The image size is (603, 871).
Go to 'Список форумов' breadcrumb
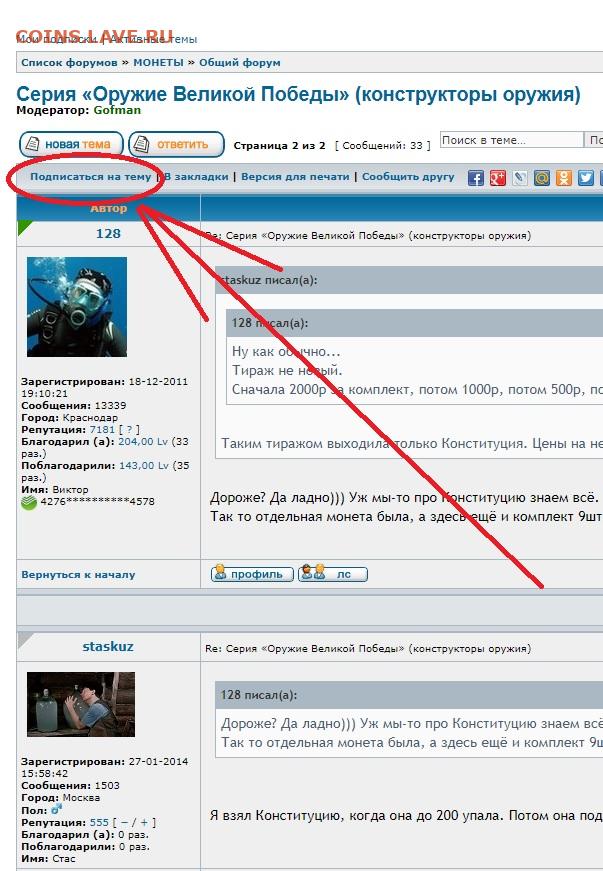pos(69,63)
